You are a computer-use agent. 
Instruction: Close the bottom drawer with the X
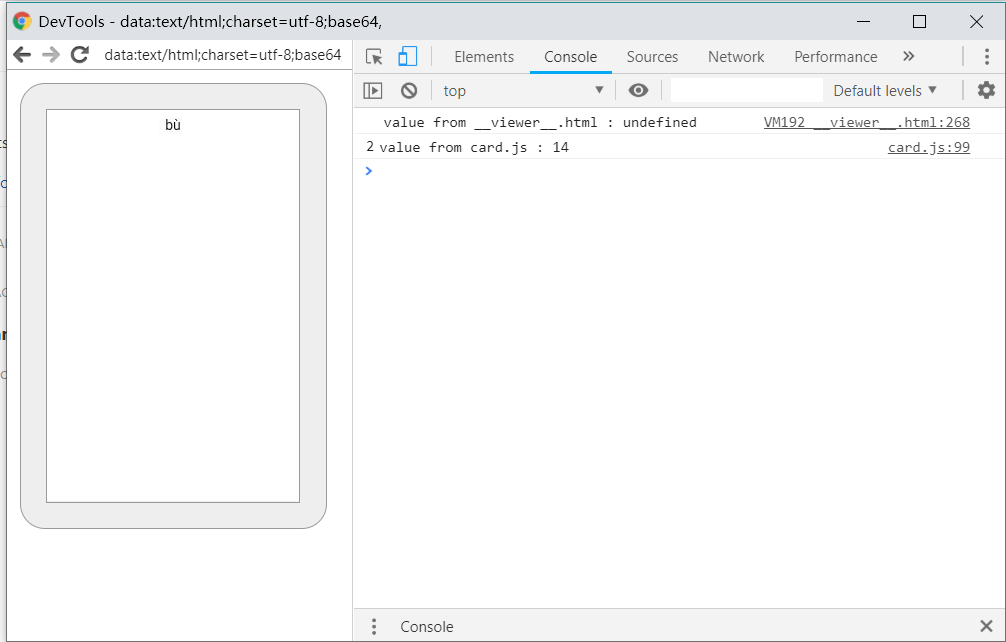[986, 626]
